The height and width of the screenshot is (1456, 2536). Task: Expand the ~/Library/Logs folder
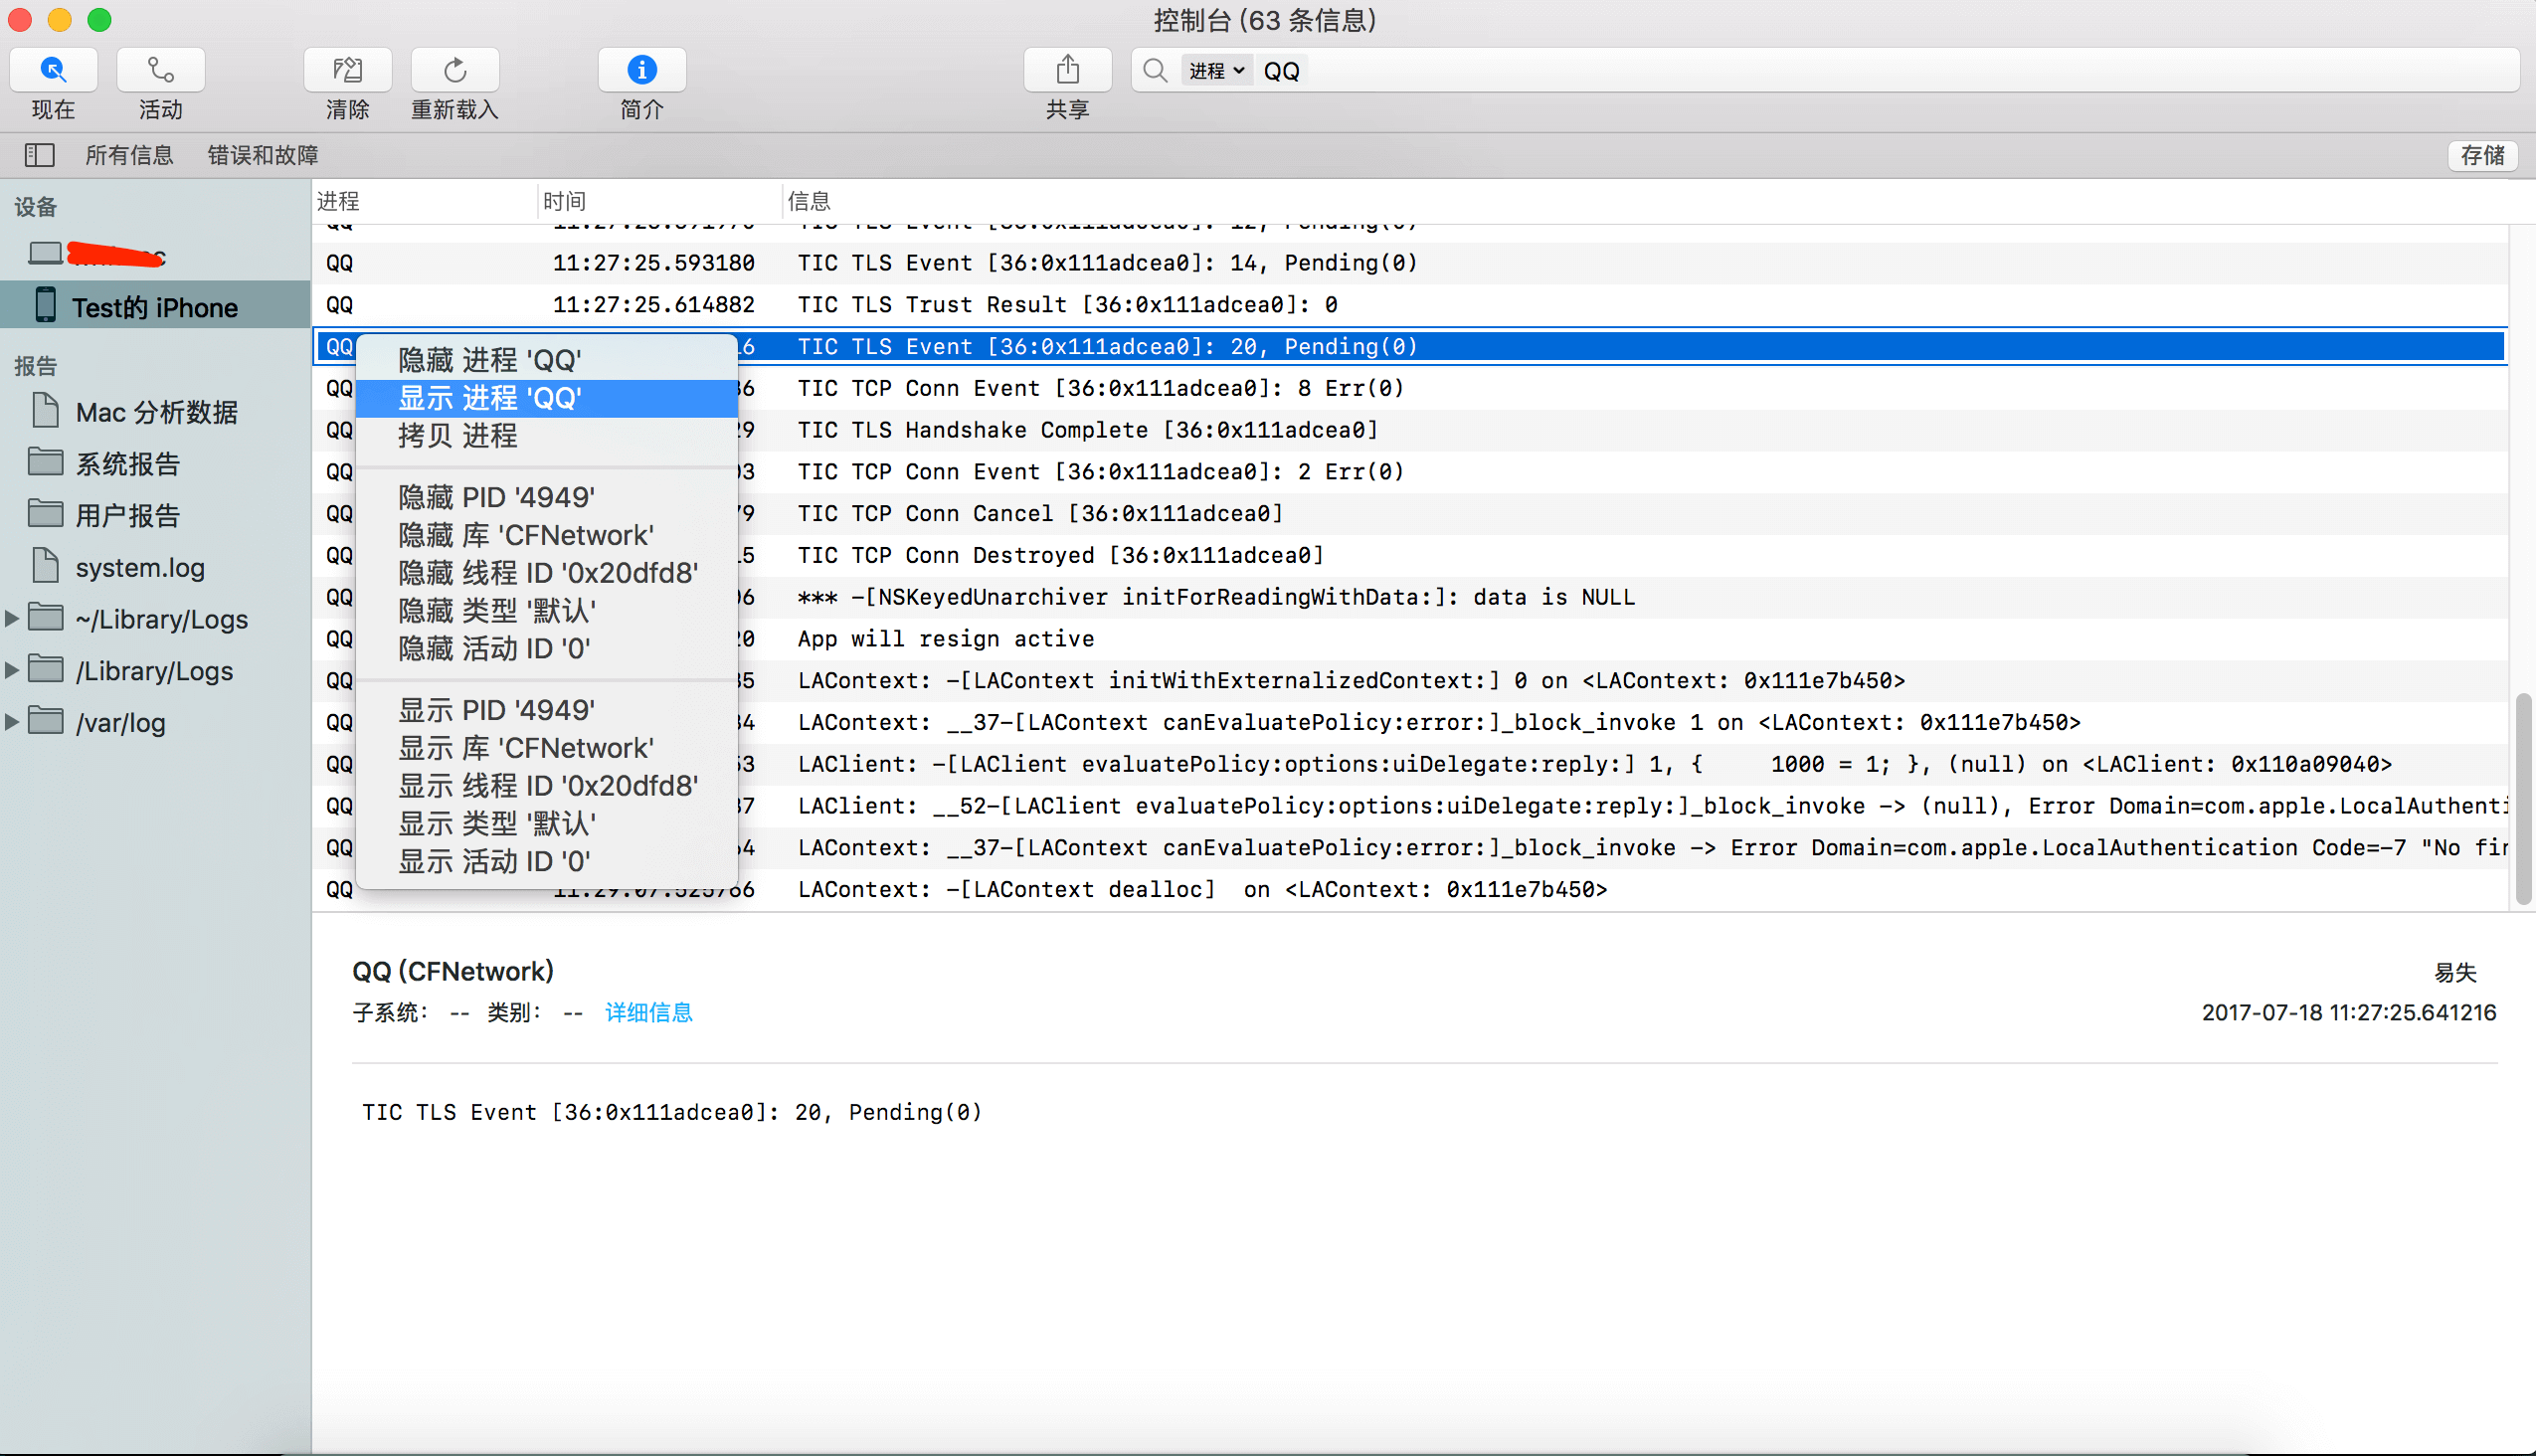coord(12,619)
